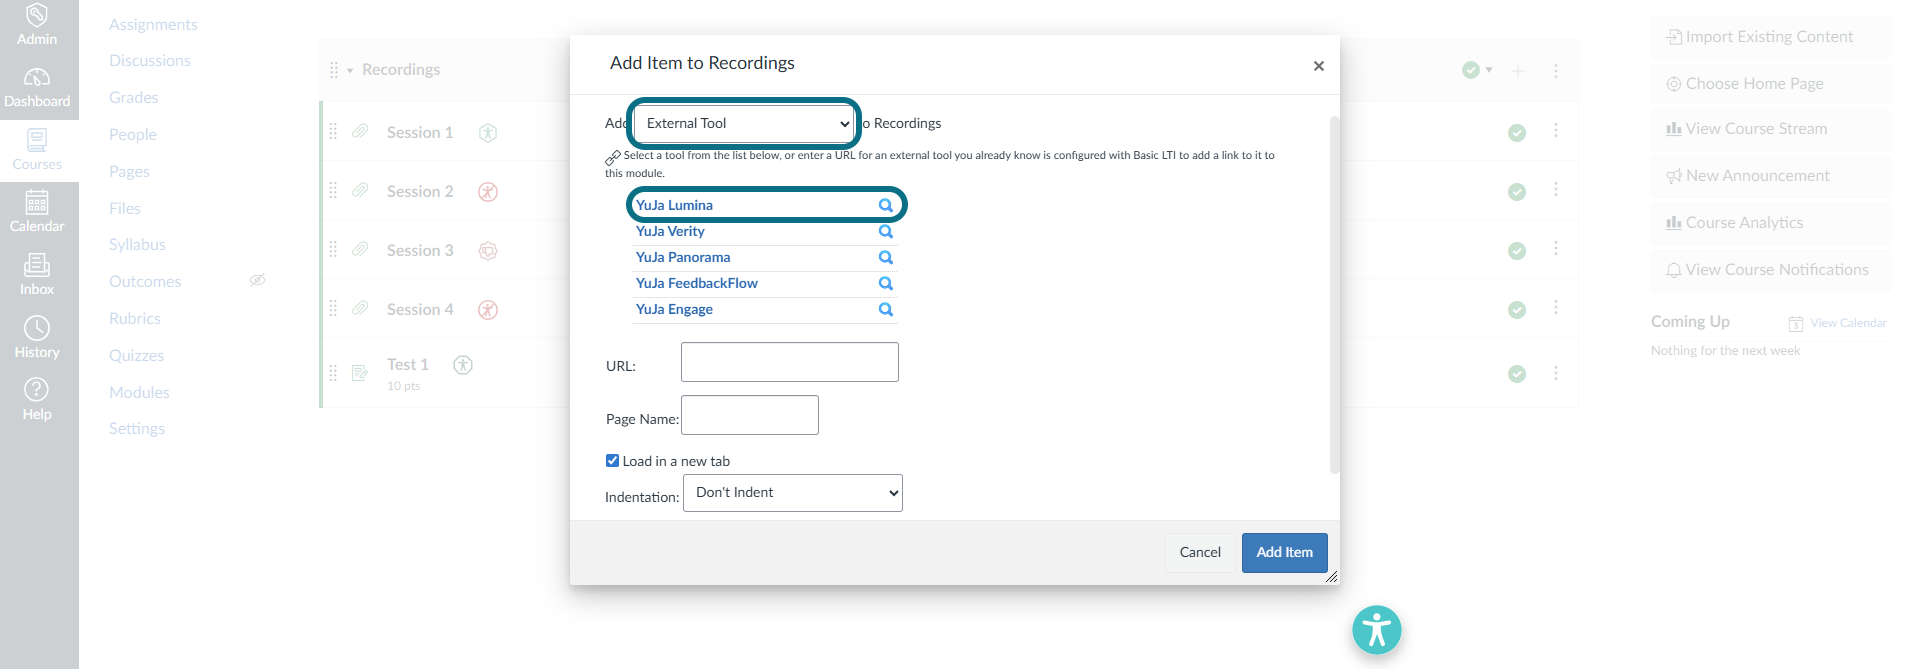Toggle published status for Session 4

[x=1517, y=310]
